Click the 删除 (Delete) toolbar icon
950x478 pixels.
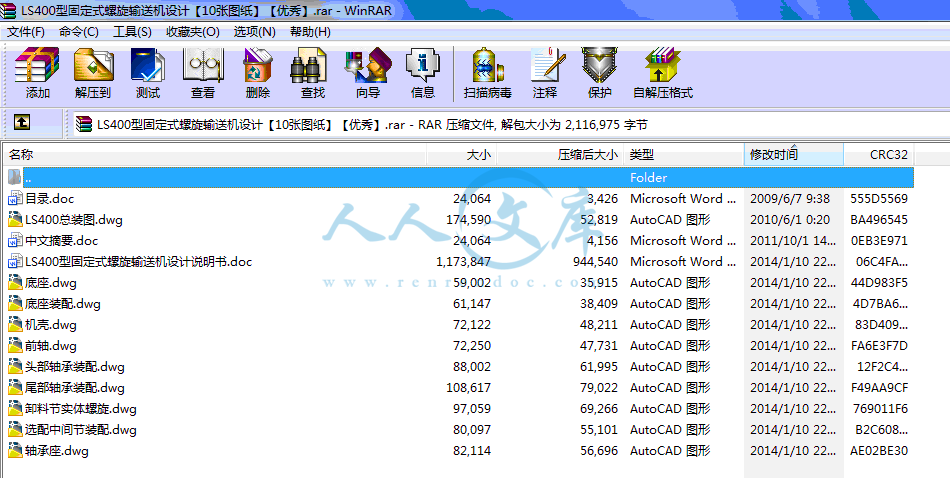259,65
